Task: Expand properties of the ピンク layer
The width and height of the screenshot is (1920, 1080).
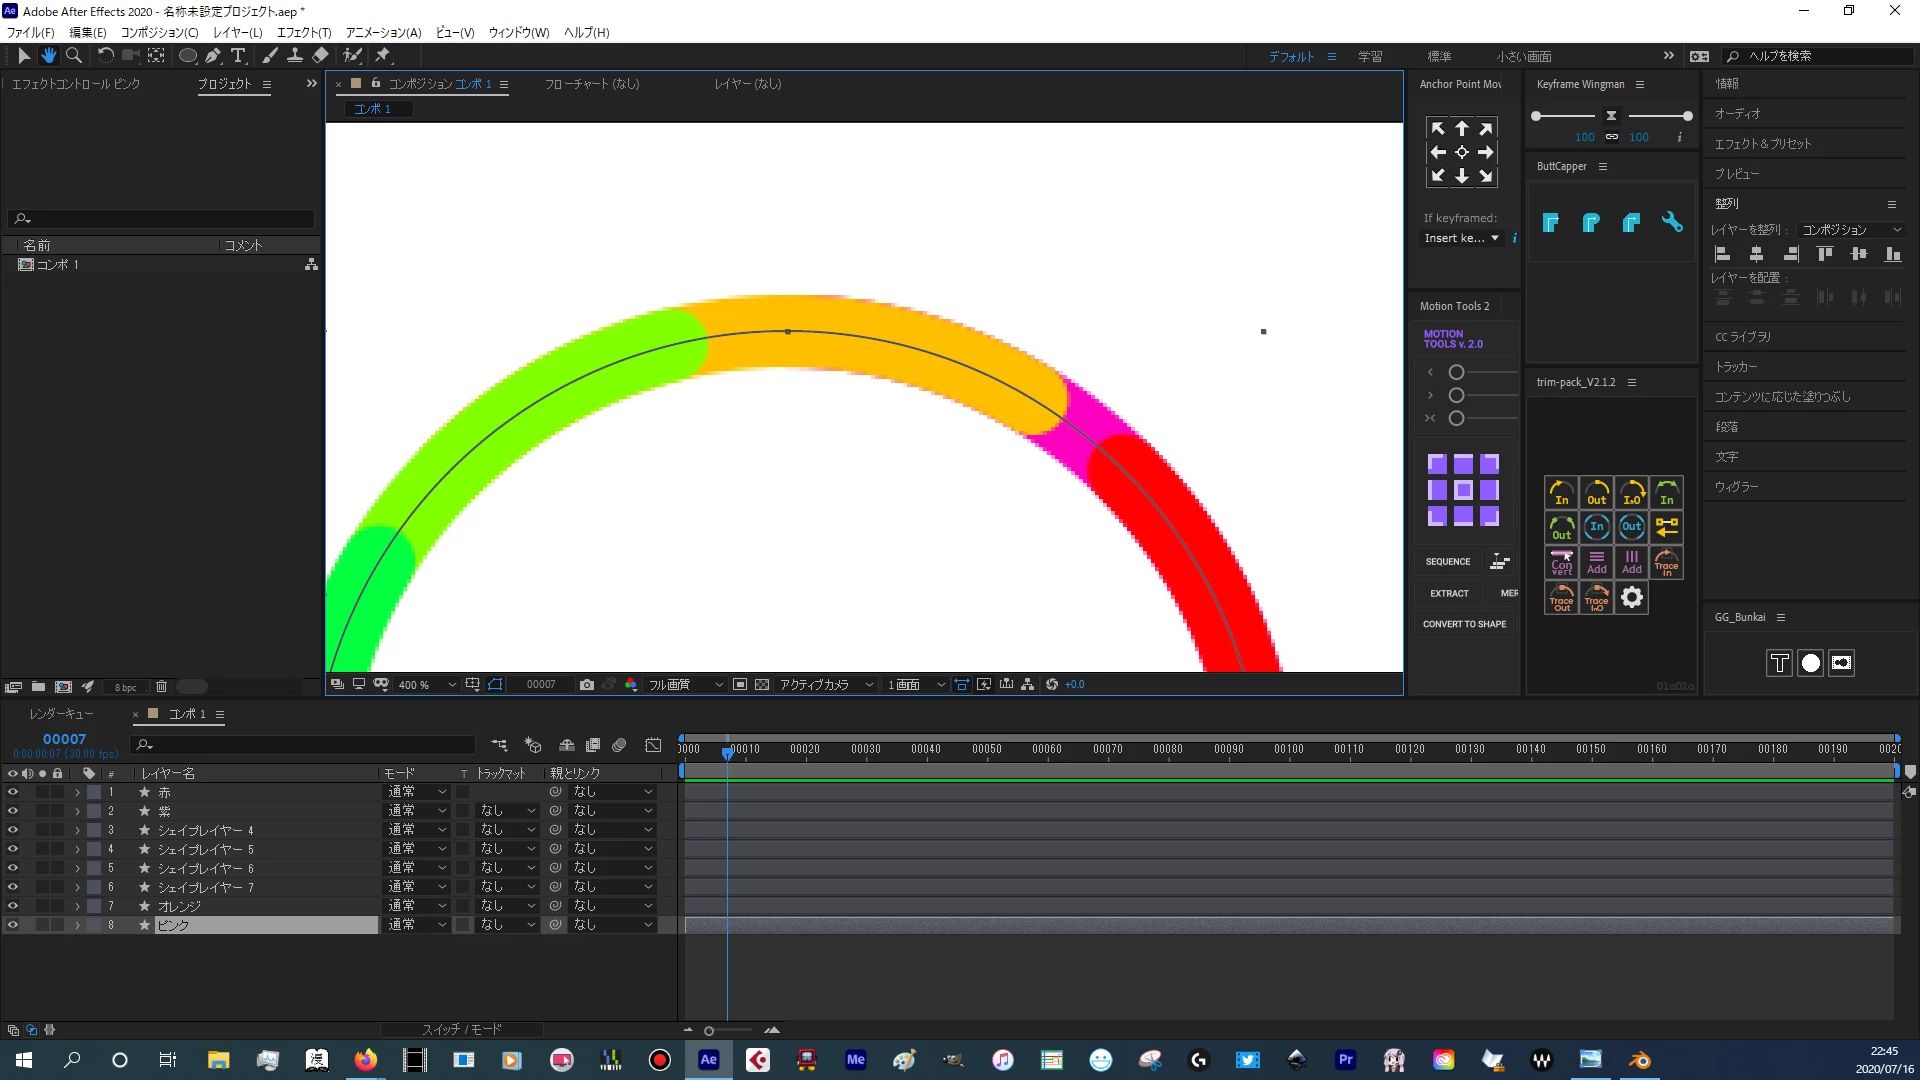Action: coord(77,925)
